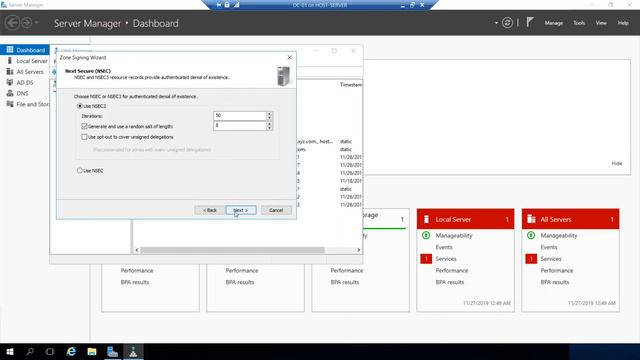Hide the welcome tile with the Hide link
Image resolution: width=640 pixels, height=360 pixels.
coord(617,163)
